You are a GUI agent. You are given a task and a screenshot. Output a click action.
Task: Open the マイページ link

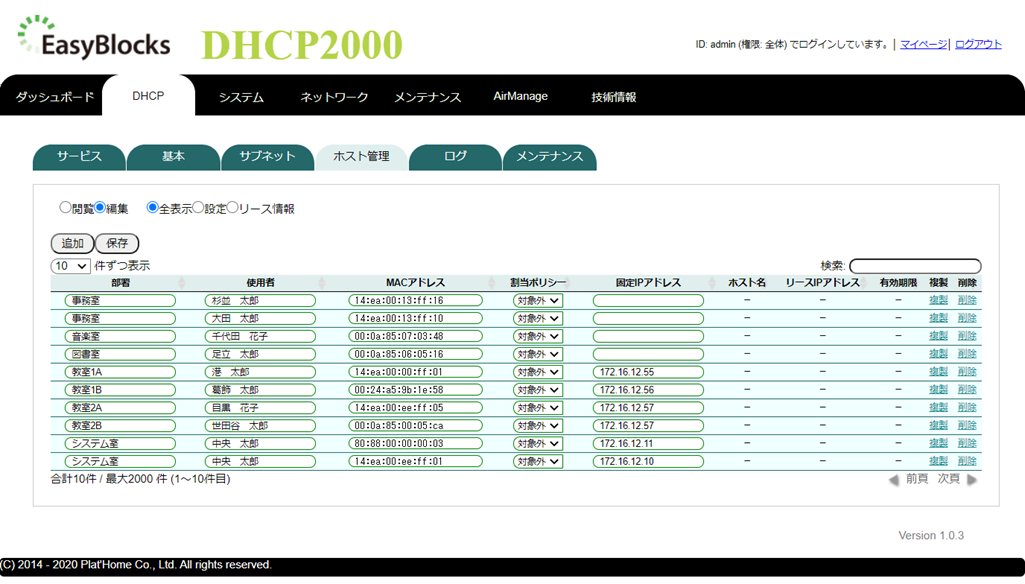pos(923,44)
